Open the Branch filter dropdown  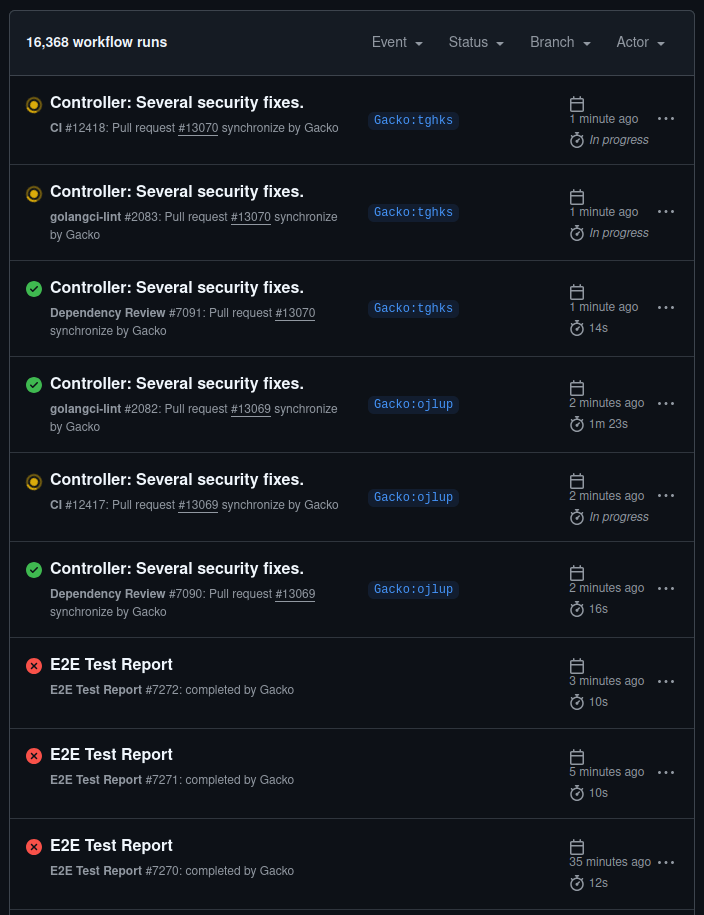pyautogui.click(x=560, y=42)
